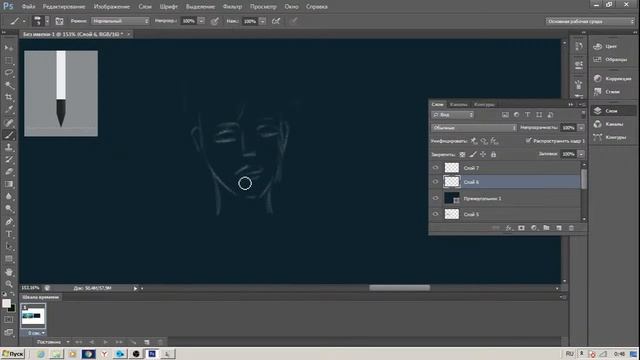This screenshot has height=360, width=640.
Task: Open the brush opacity slider arrow in options bar
Action: click(x=201, y=21)
